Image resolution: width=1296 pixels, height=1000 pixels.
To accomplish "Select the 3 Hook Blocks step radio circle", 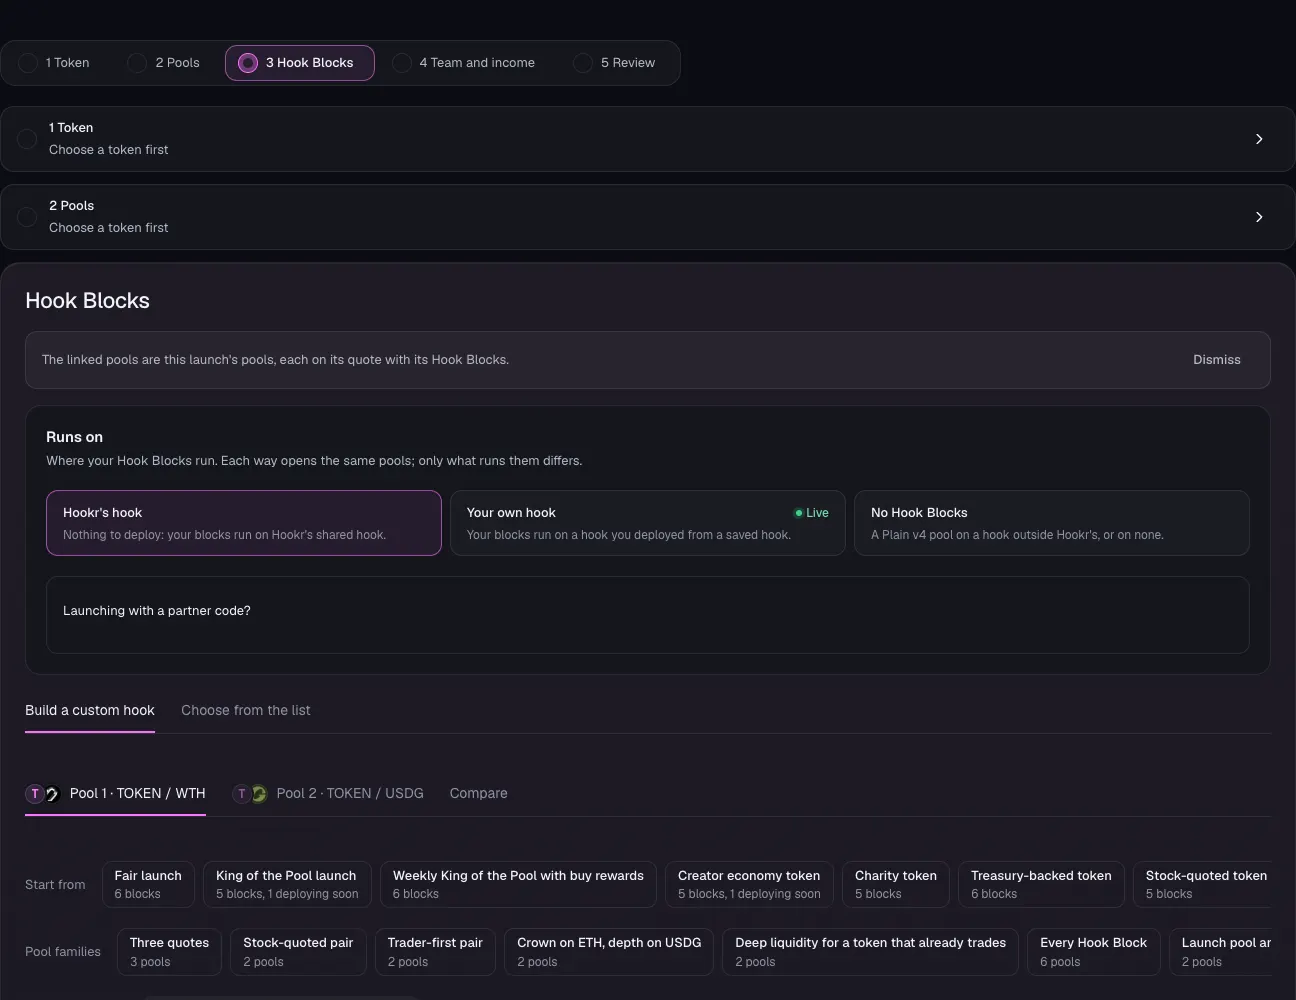I will point(248,63).
